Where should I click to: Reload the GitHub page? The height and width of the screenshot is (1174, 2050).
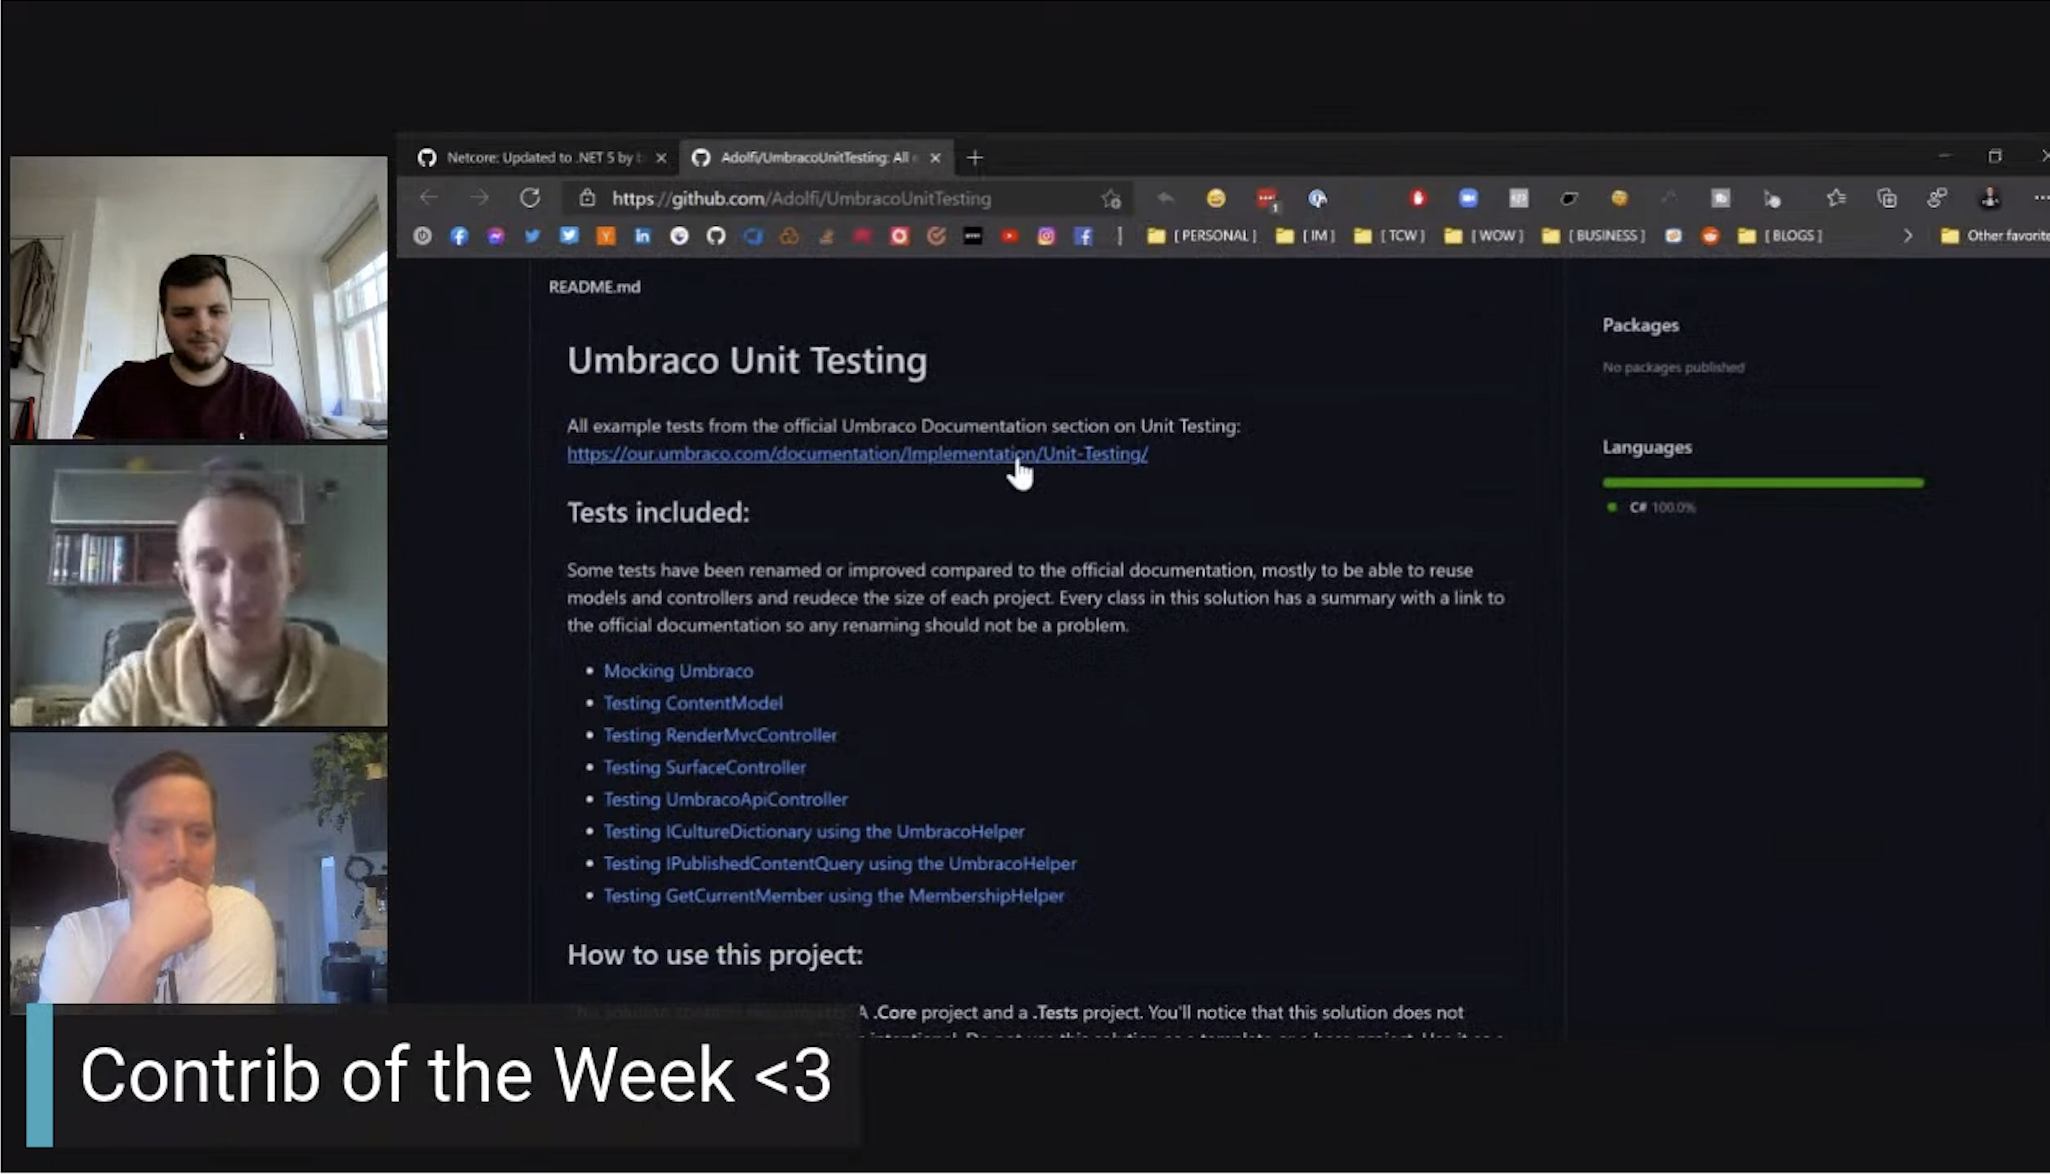click(530, 198)
